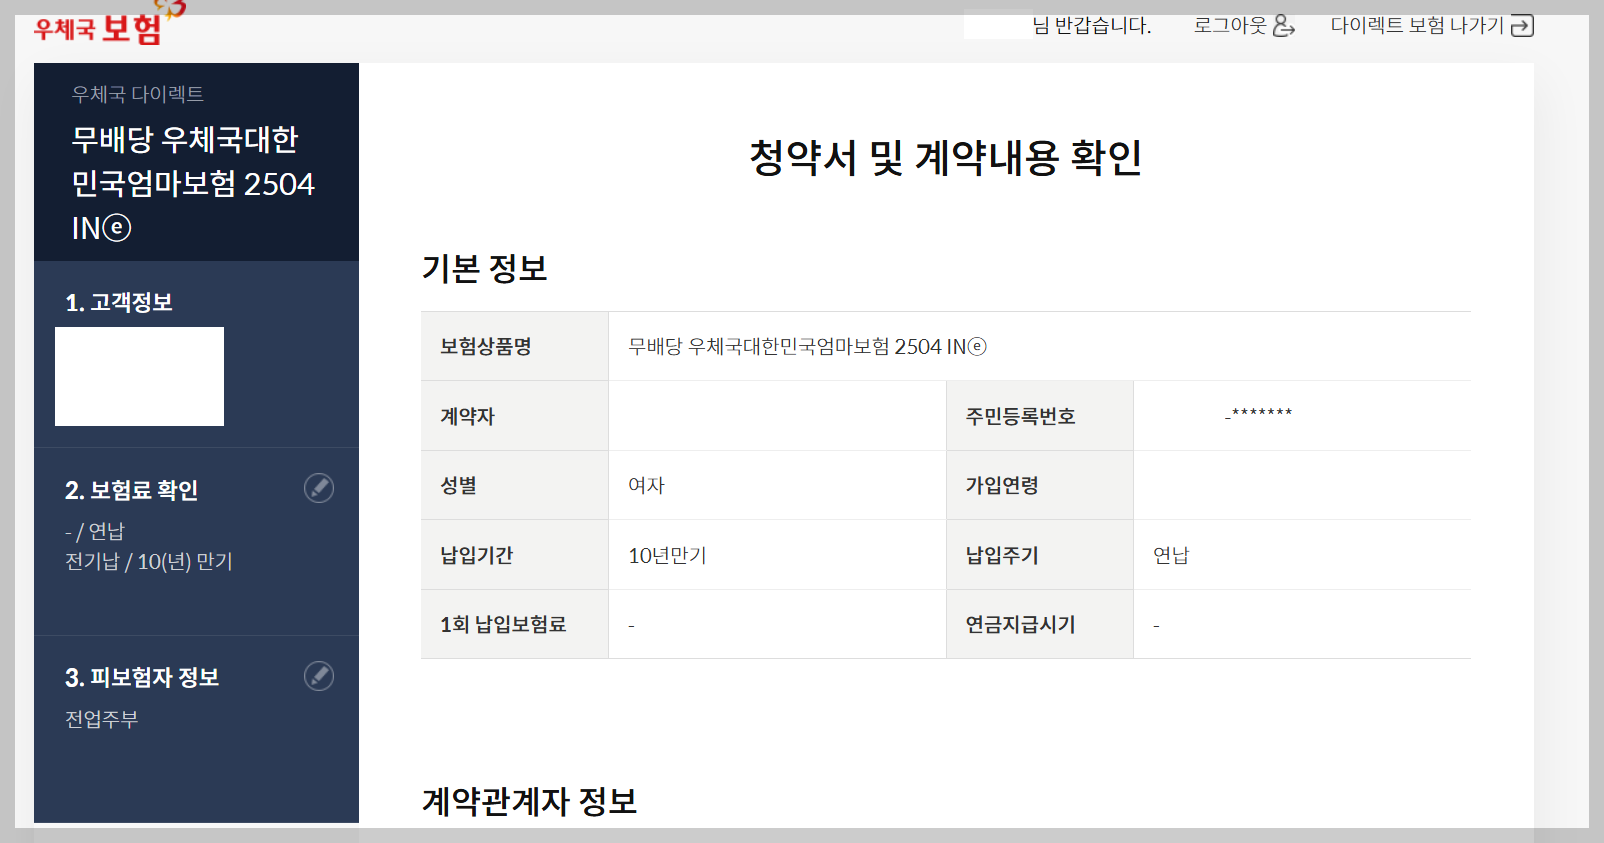Click product name value 무배당 우체국대한민국엄마보험 2504

(807, 346)
